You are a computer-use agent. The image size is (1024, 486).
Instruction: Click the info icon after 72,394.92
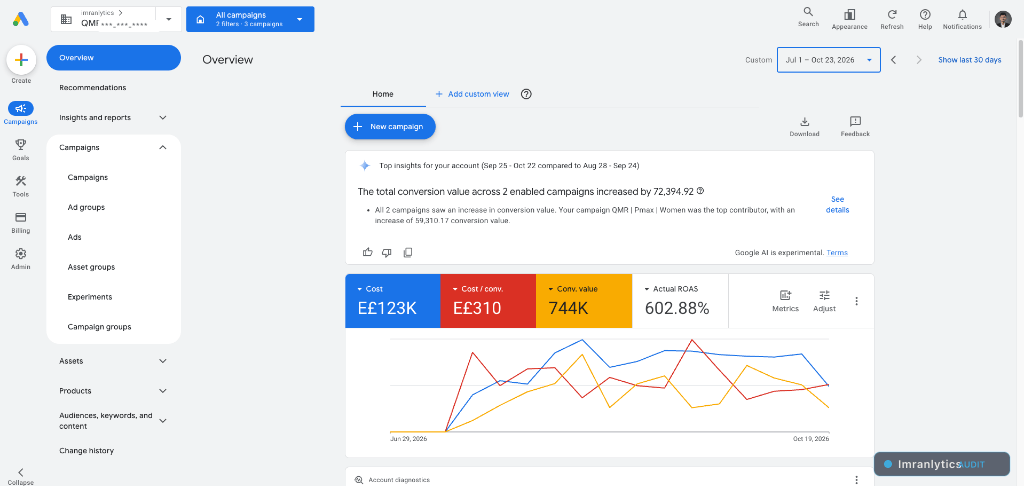pos(701,191)
